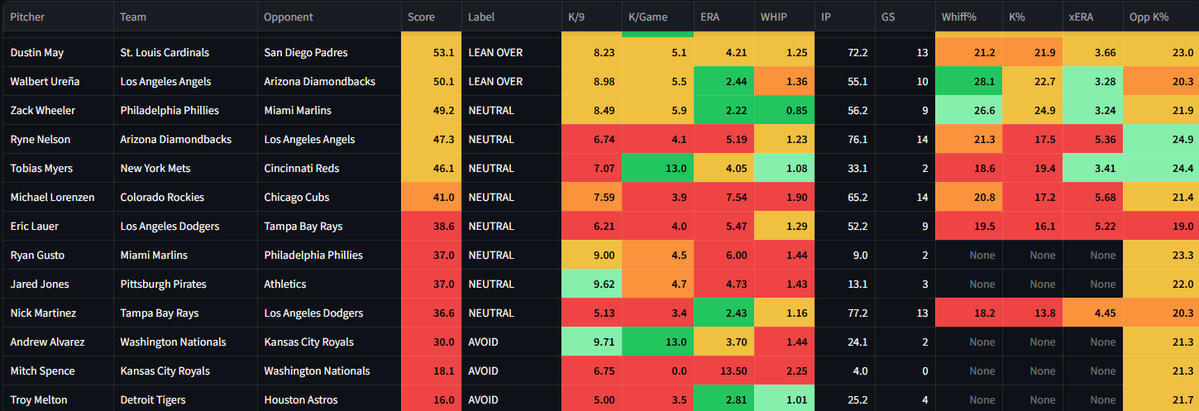Select the 50.1 score for Walbert Ureña
Screen dimensions: 1199x411
(431, 82)
